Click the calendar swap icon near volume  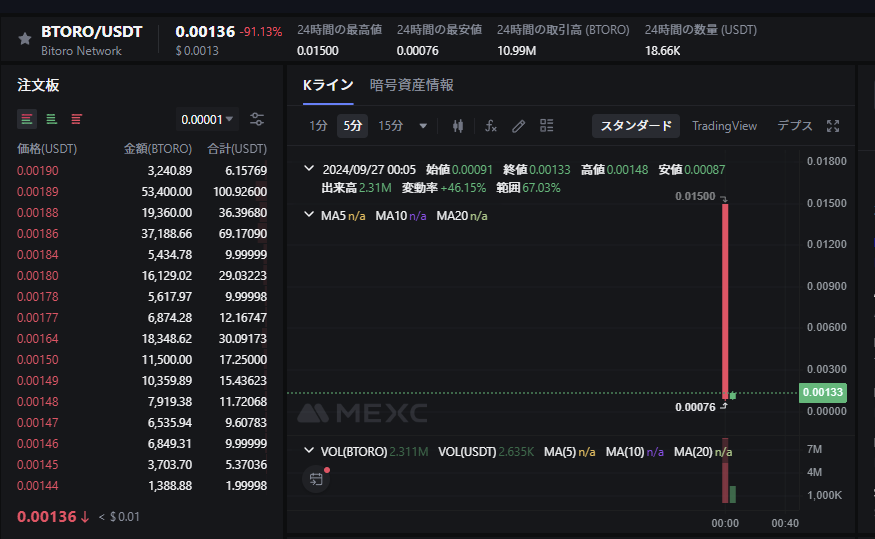coord(316,479)
